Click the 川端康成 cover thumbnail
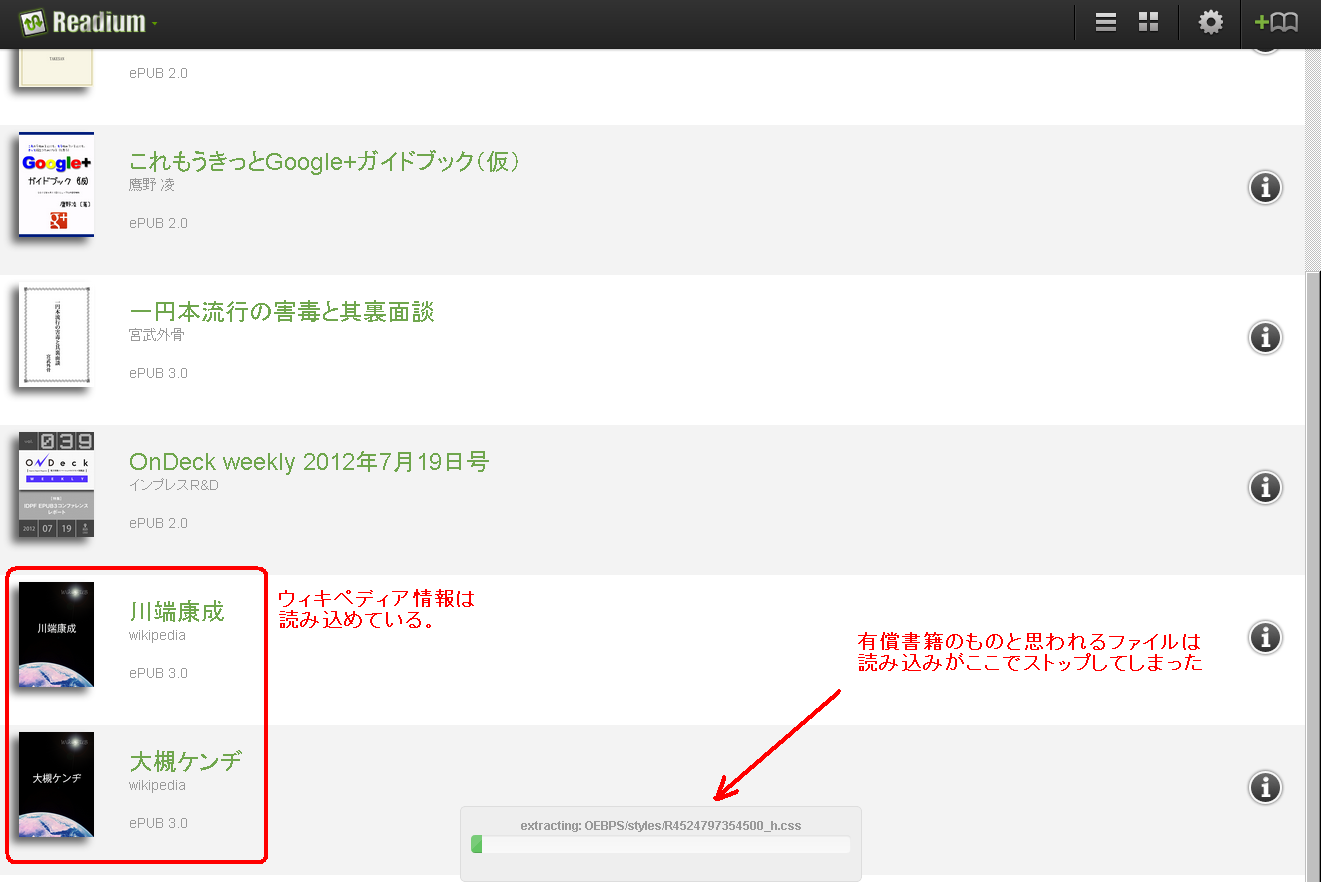Image resolution: width=1321 pixels, height=882 pixels. point(56,634)
